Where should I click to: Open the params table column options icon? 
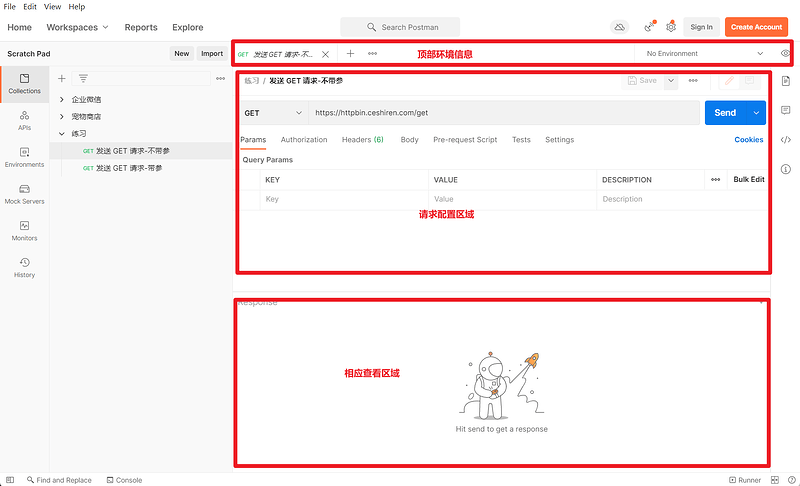click(715, 180)
